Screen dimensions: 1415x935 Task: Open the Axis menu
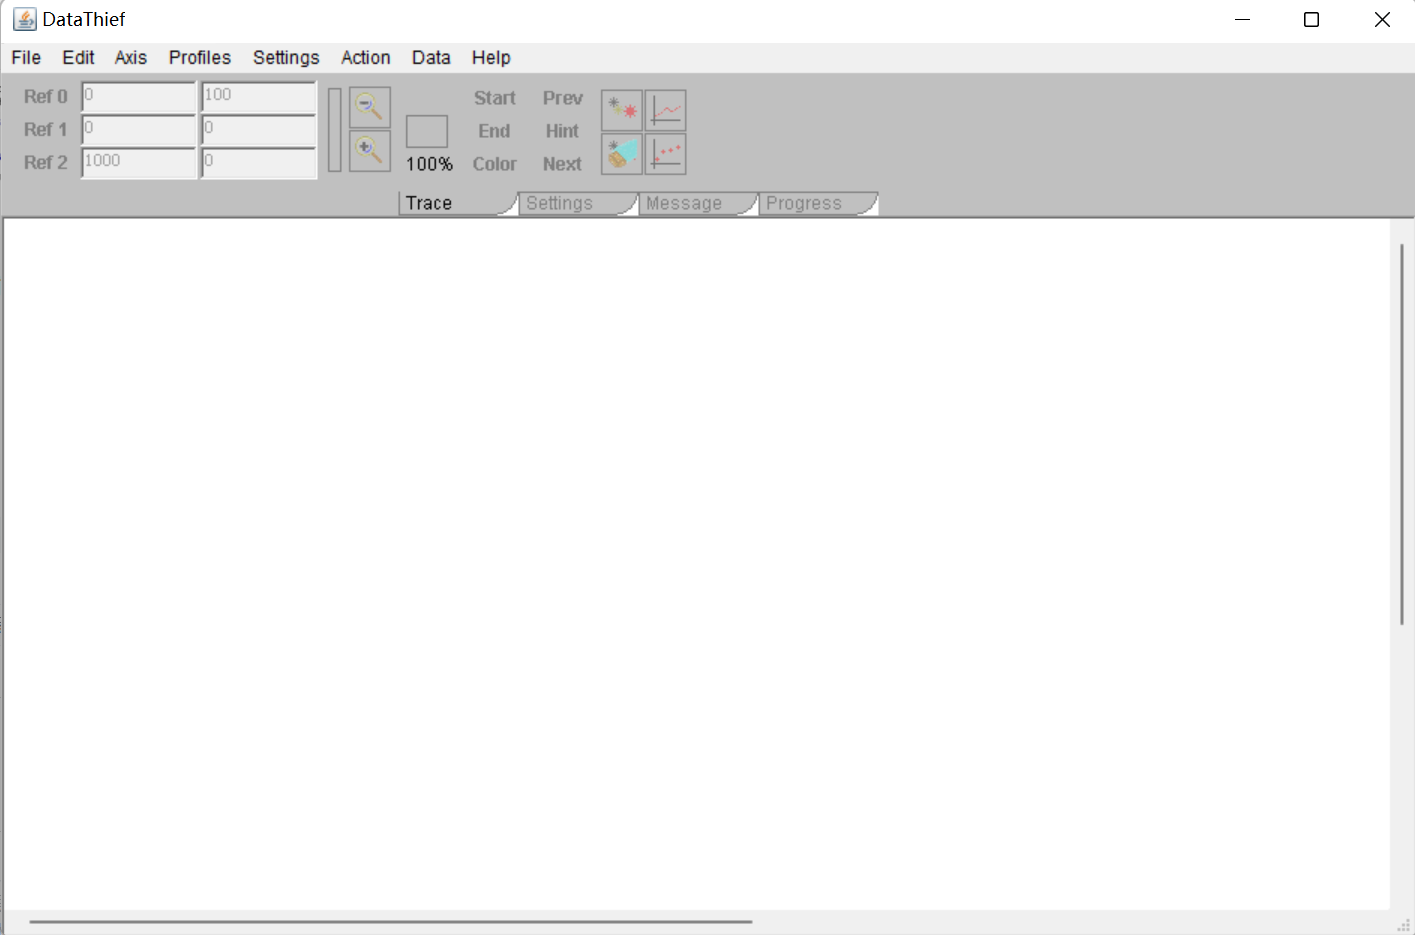[131, 57]
